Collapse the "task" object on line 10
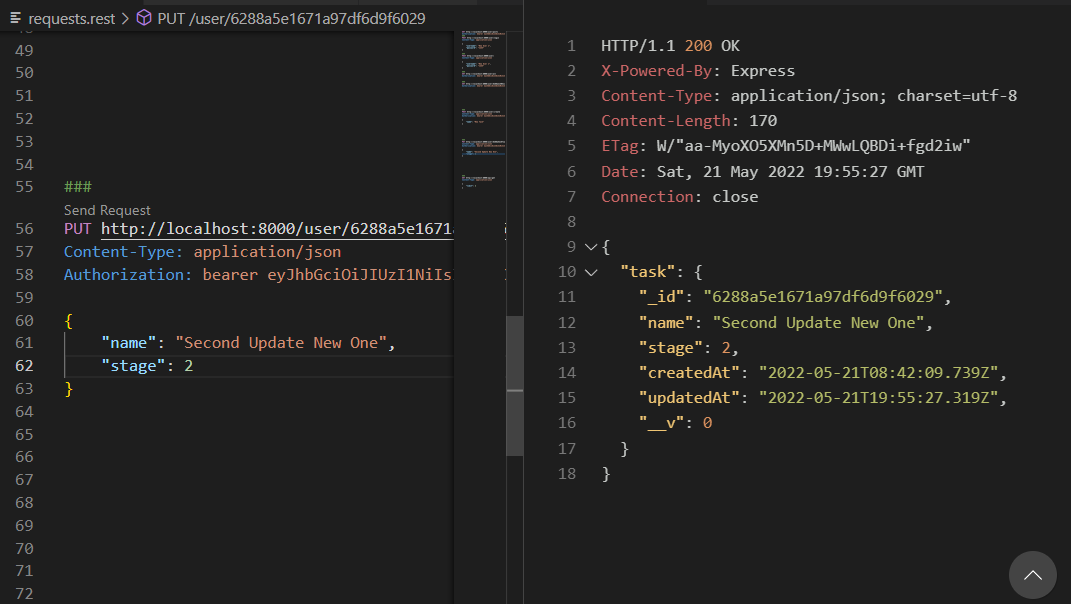 click(592, 272)
